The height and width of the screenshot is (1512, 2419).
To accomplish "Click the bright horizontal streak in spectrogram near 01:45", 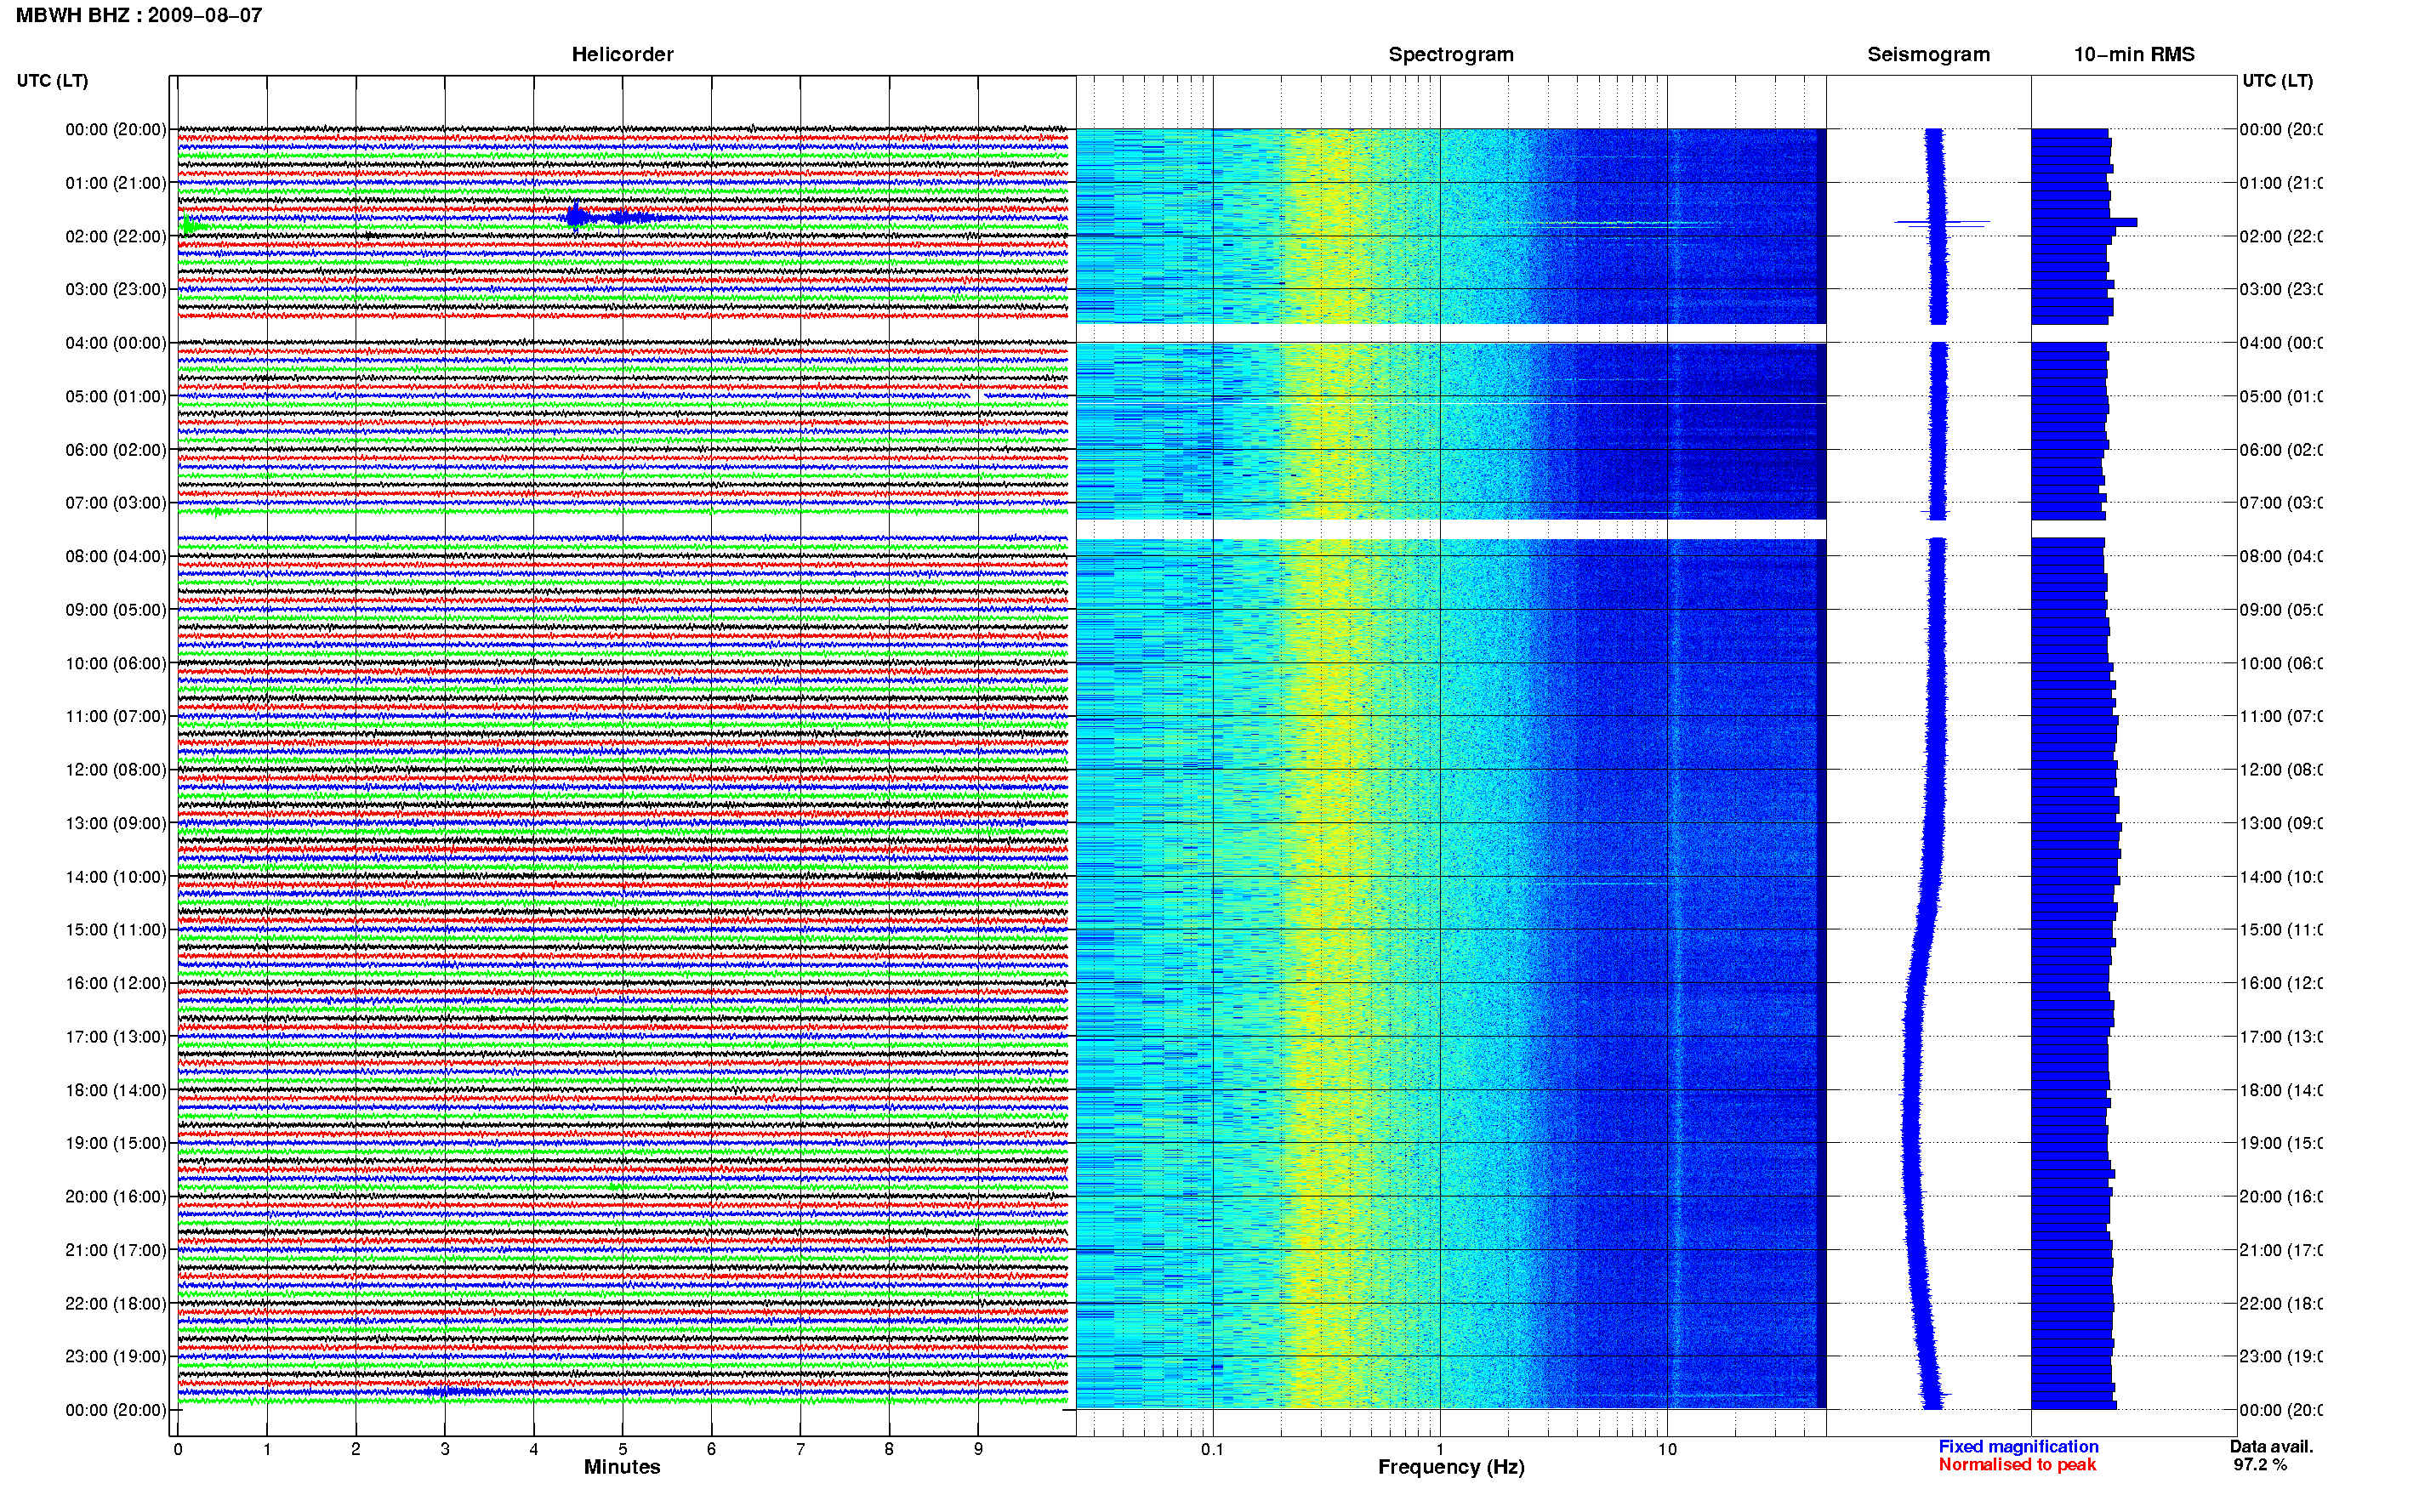I will 1630,223.
